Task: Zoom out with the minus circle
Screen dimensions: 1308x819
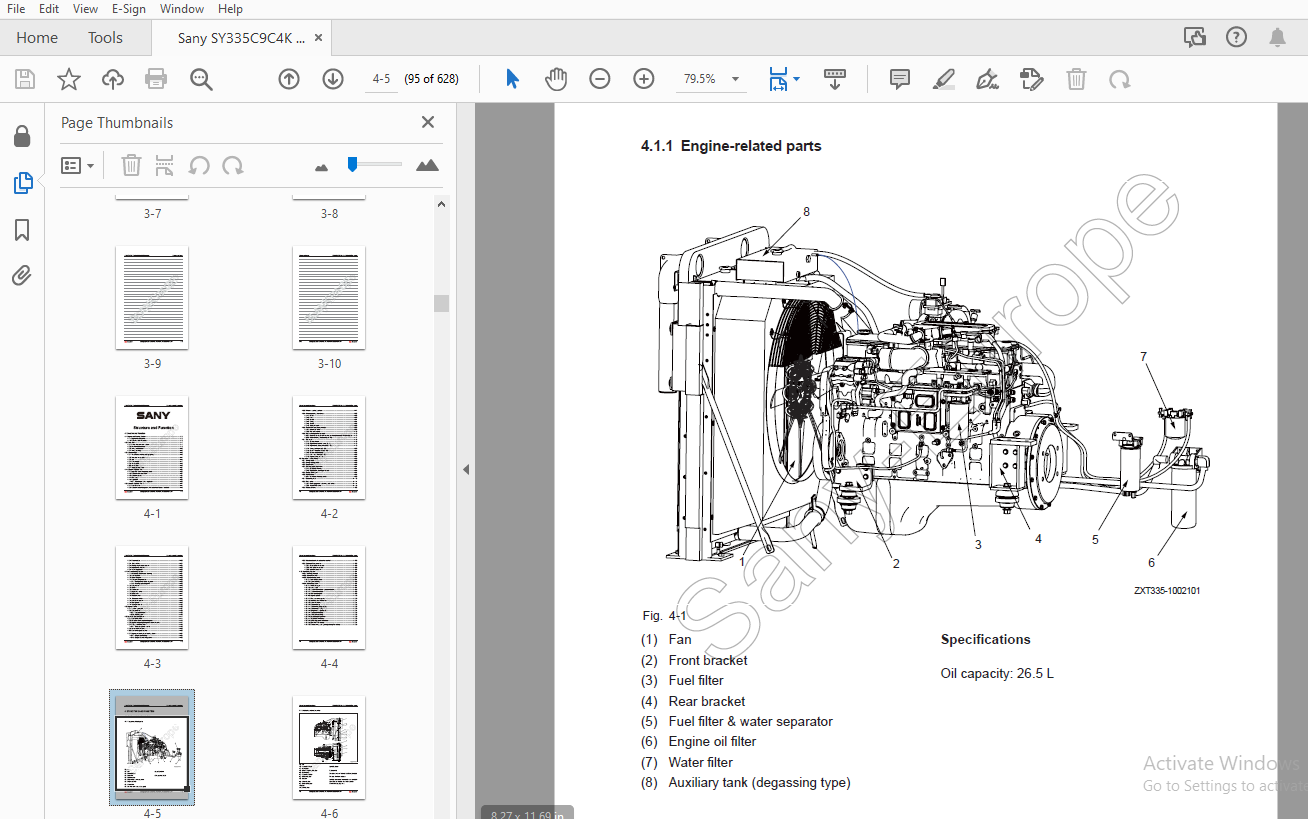Action: pyautogui.click(x=600, y=79)
